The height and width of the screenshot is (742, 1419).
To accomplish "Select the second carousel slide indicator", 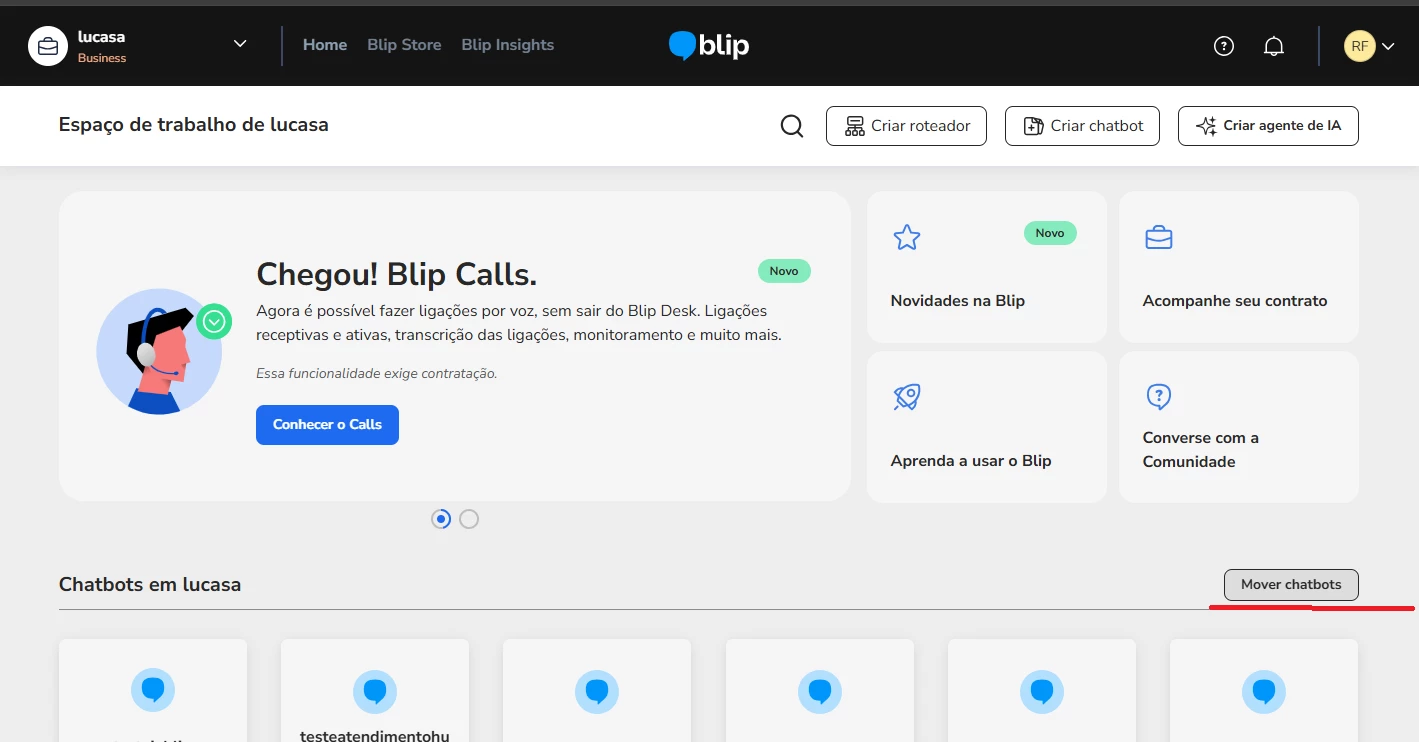I will (469, 519).
